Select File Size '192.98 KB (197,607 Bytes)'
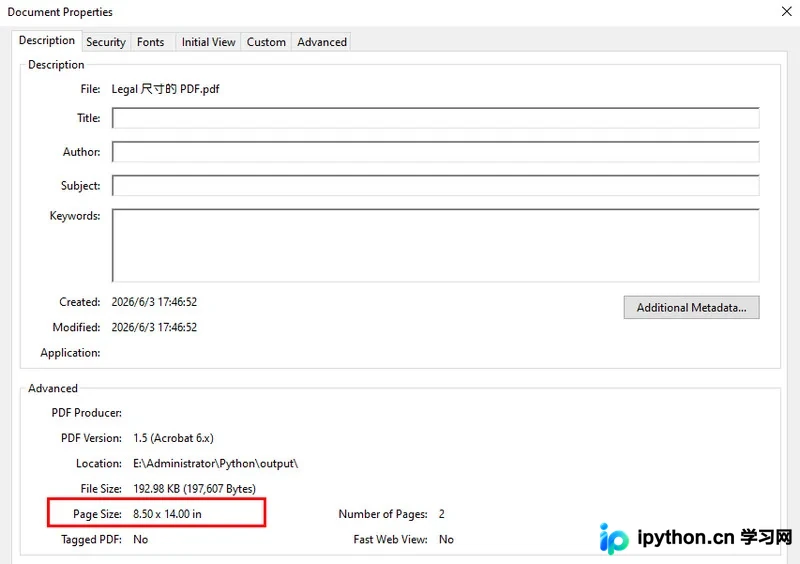The height and width of the screenshot is (564, 800). [194, 488]
